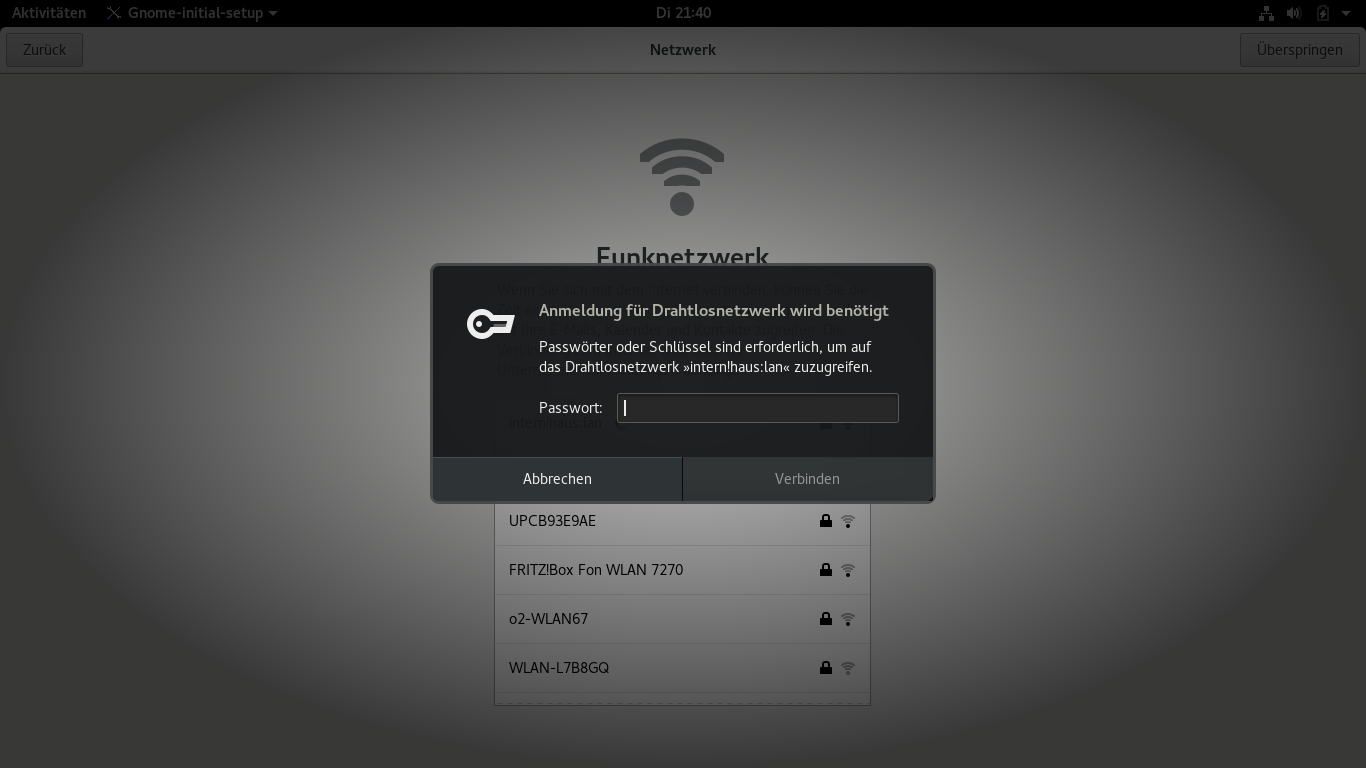Screen dimensions: 1366x768
Task: Click the key icon in password dialog
Action: (490, 324)
